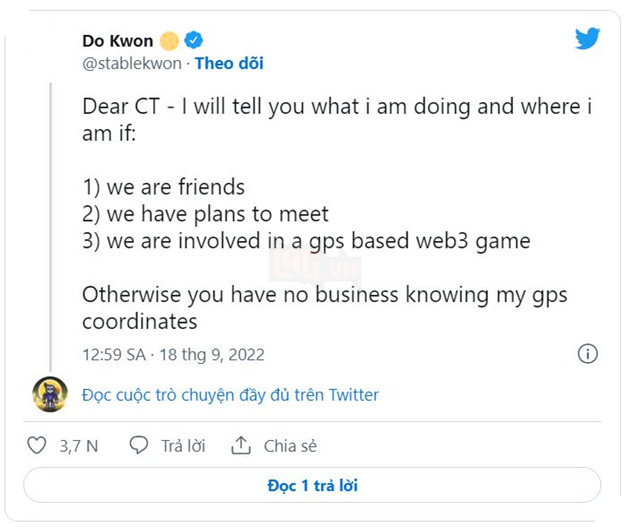
Task: Click the yellow moon emoji beside Do Kwon
Action: tap(169, 40)
